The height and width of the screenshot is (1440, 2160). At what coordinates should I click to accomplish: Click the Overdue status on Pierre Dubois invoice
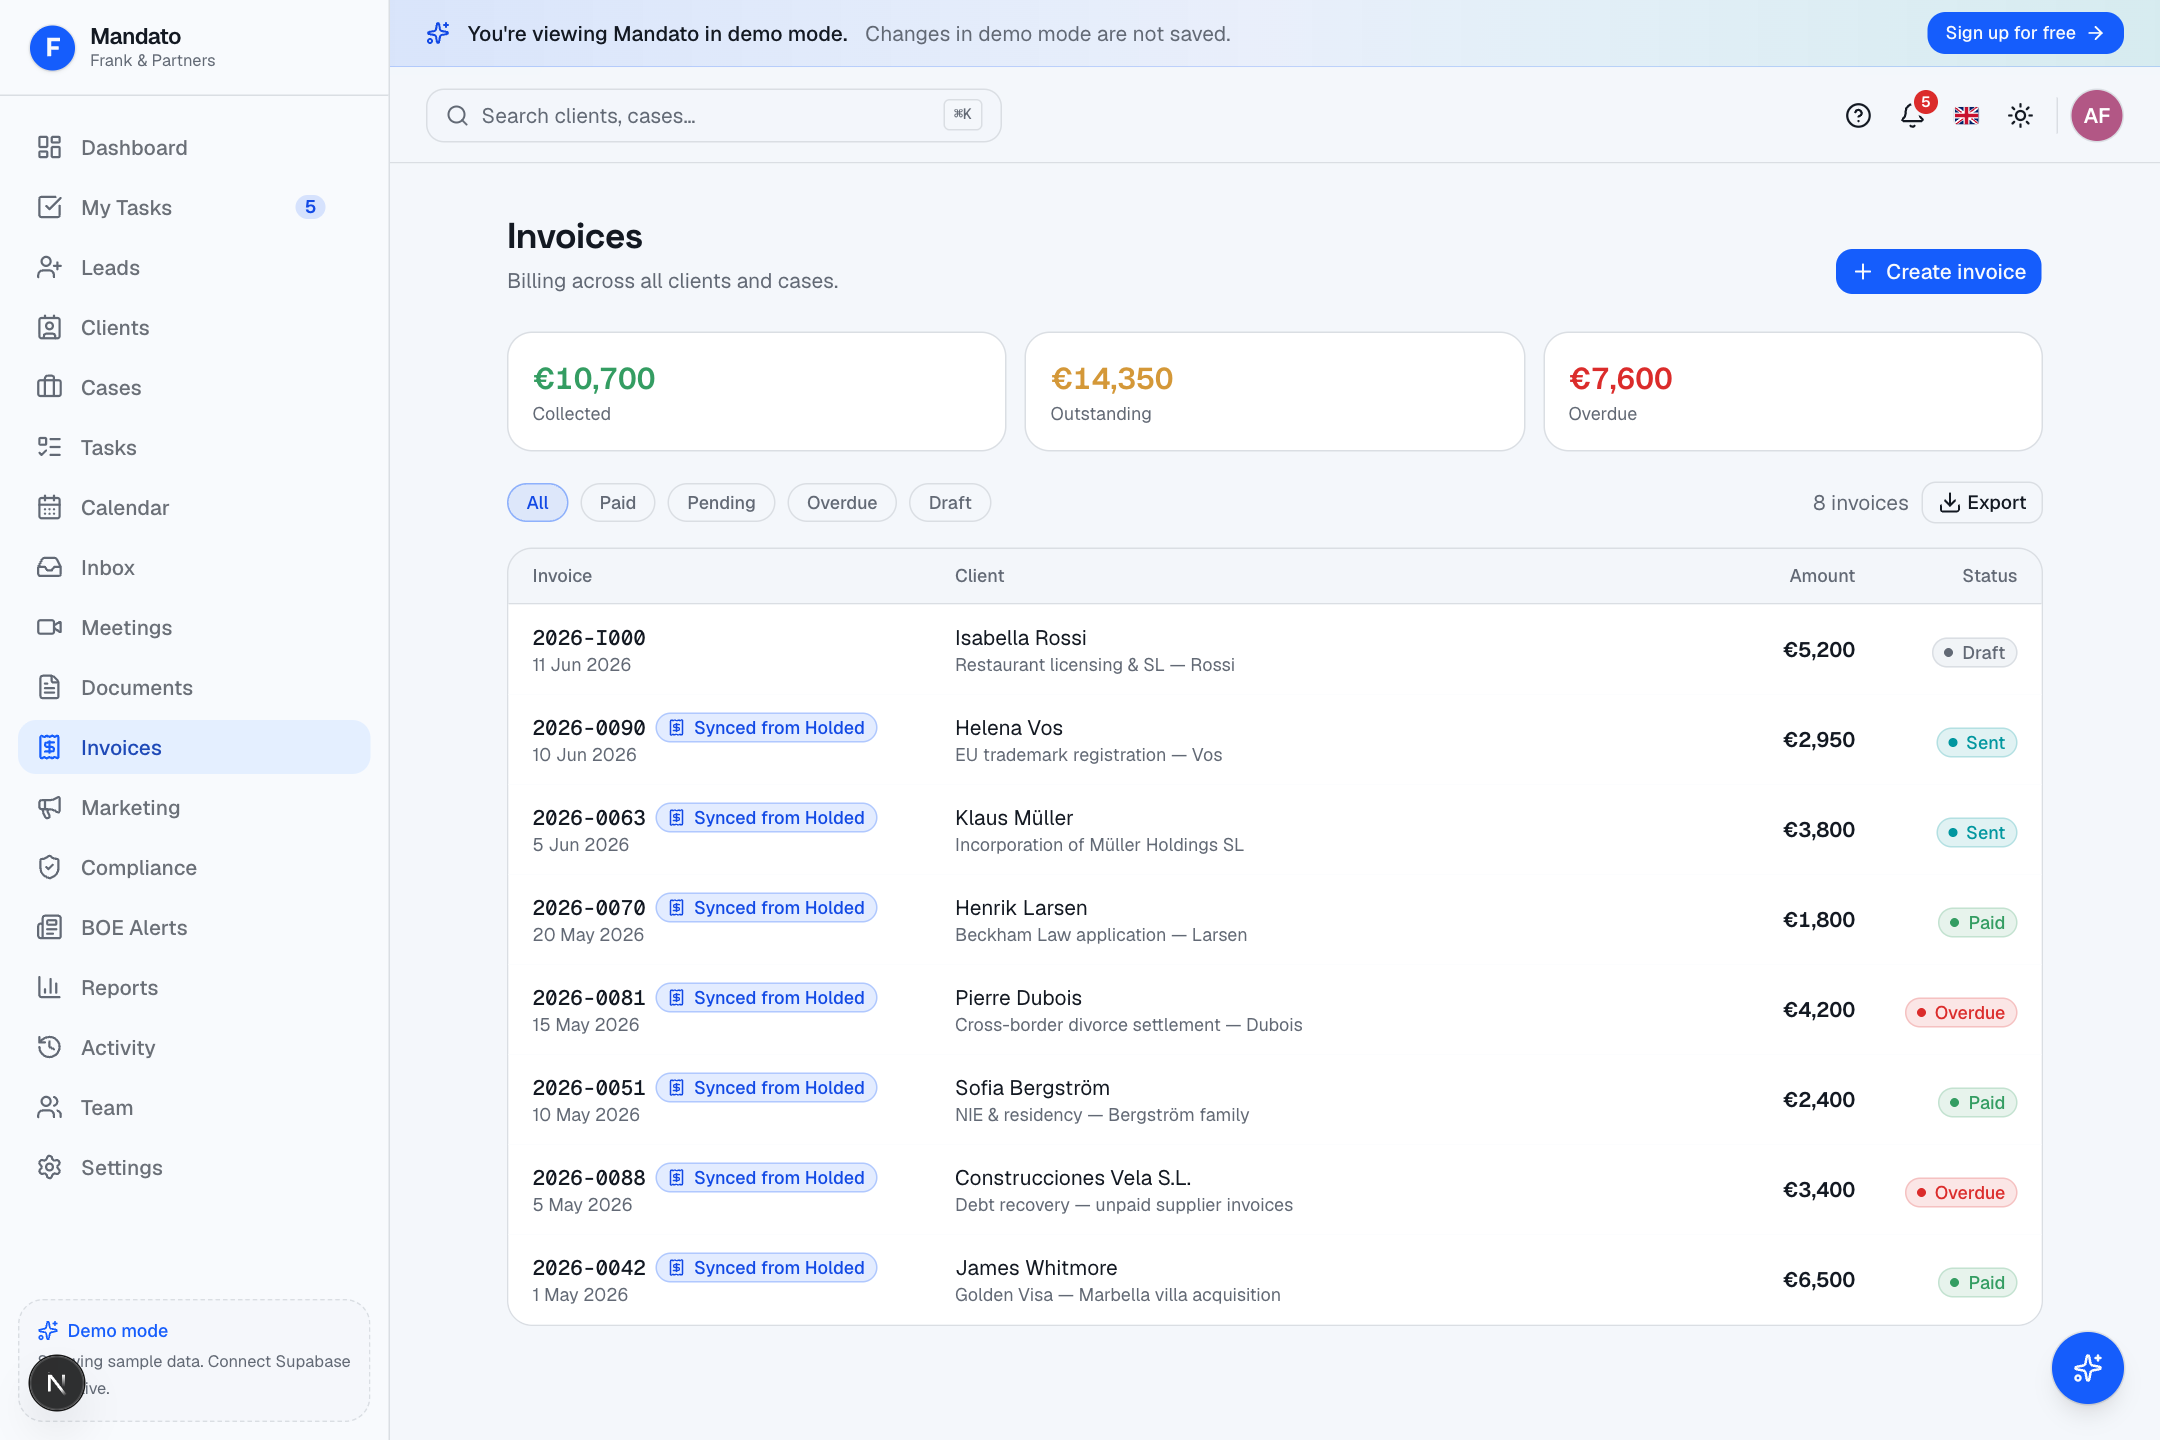click(x=1961, y=1013)
